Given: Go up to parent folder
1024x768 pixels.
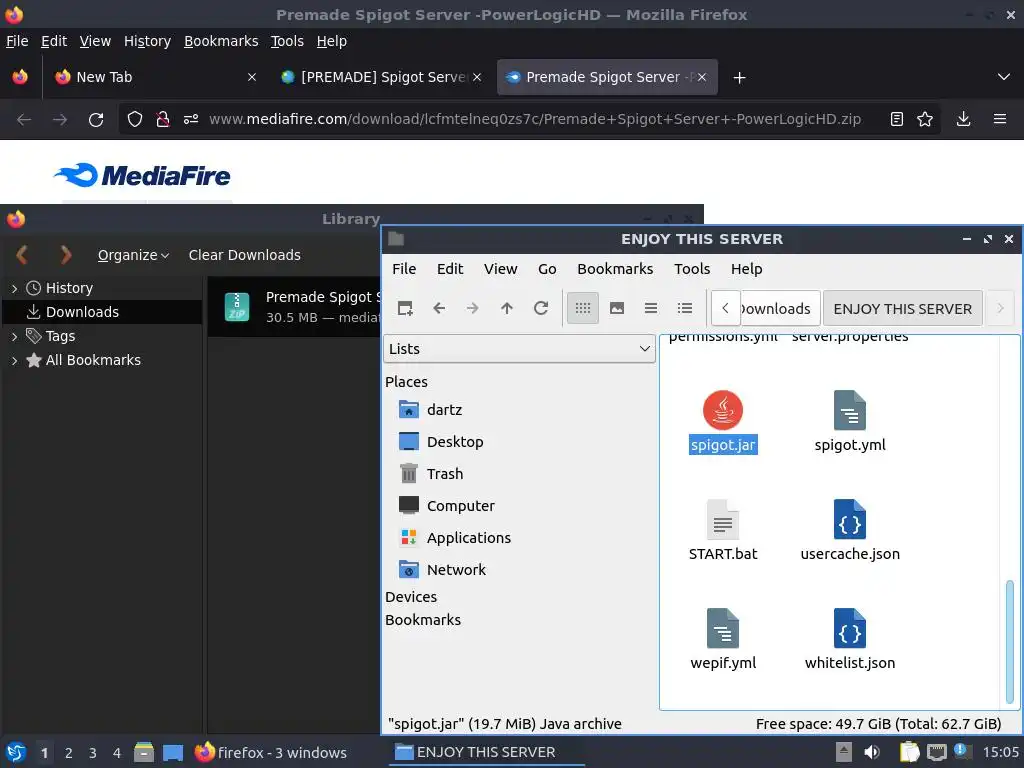Looking at the screenshot, I should coord(507,308).
